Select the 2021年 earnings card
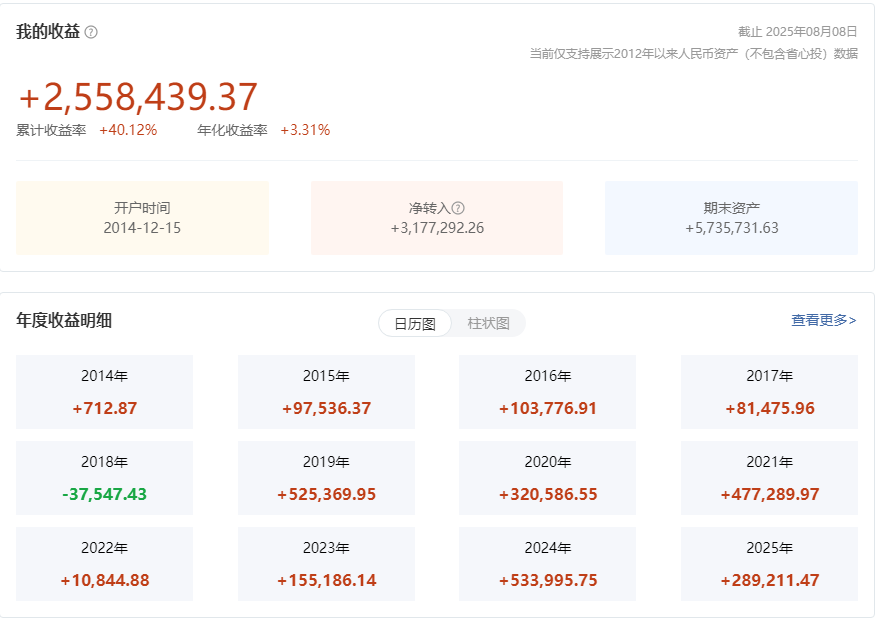Viewport: 875px width, 627px height. [769, 478]
